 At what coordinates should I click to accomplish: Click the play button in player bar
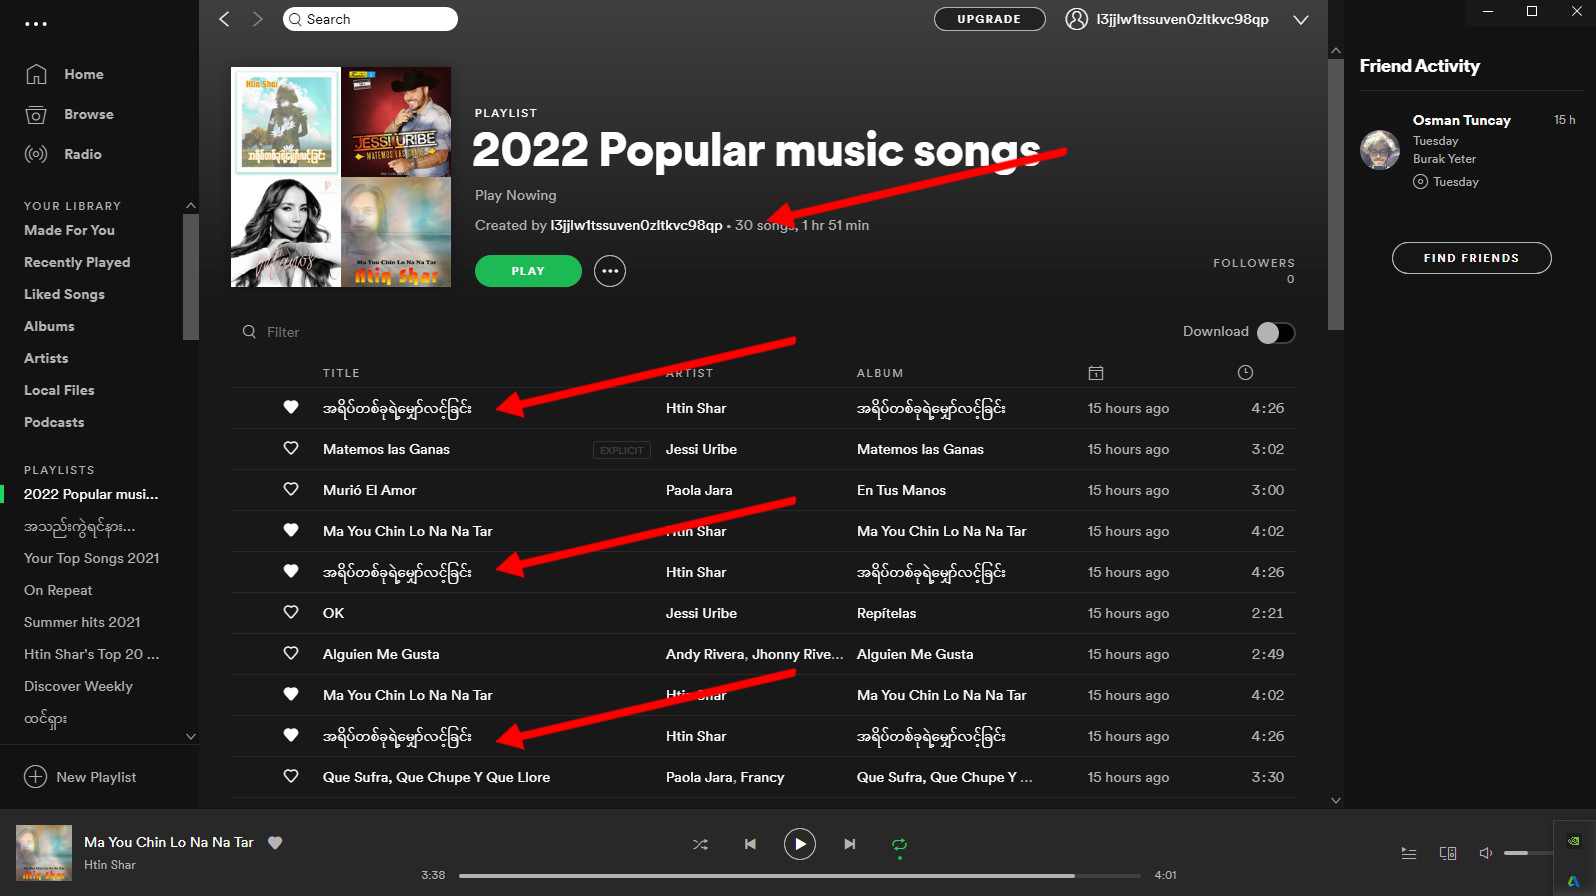[x=800, y=844]
